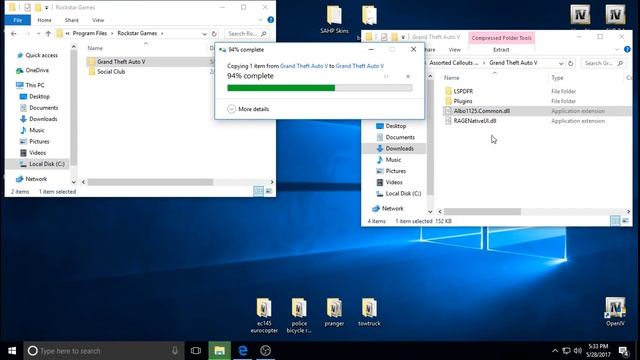
Task: Open View tab in Rockstar Games window
Action: (98, 20)
